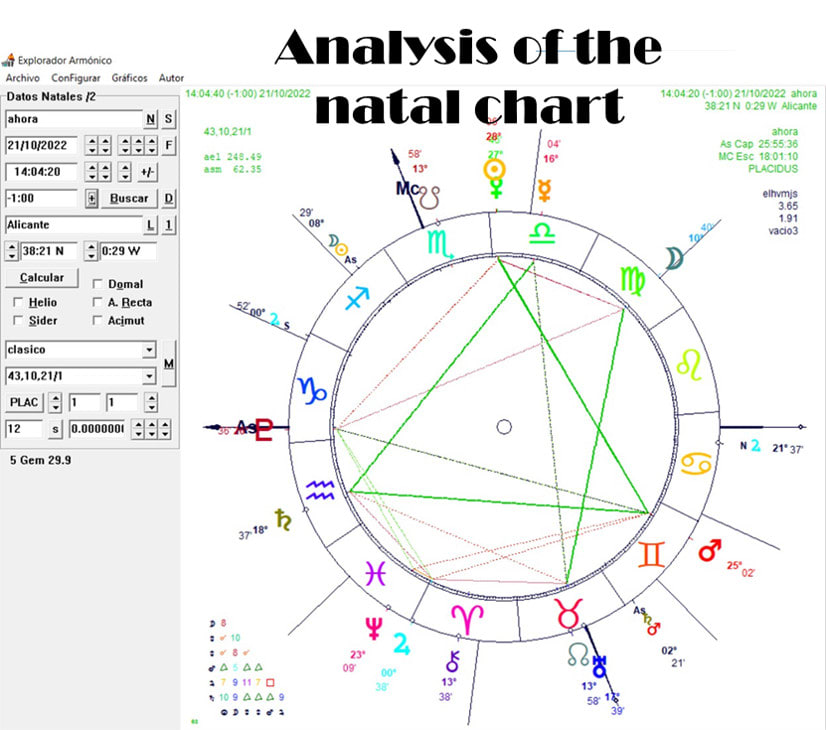Select the Saturn glyph on the left side

pyautogui.click(x=282, y=519)
